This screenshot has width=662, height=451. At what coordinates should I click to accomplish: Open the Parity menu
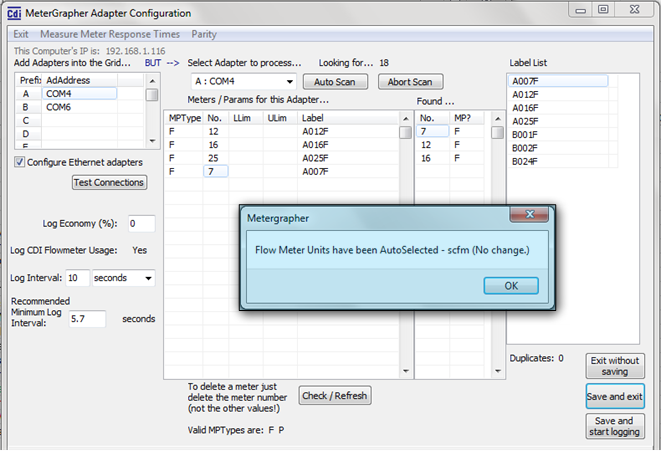[204, 34]
